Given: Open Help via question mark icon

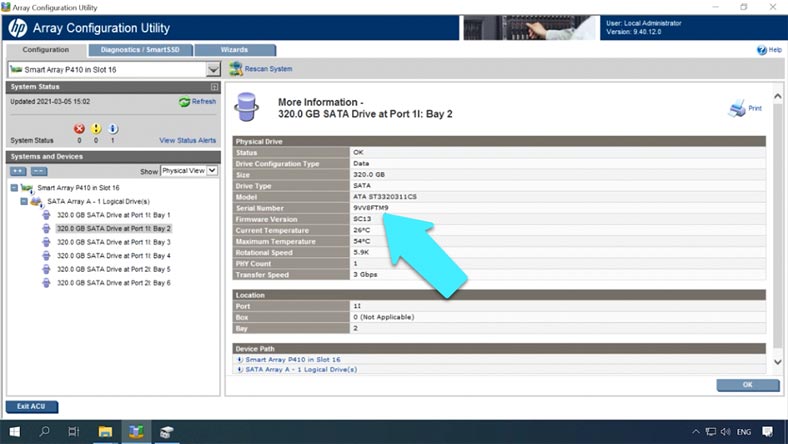Looking at the screenshot, I should pyautogui.click(x=762, y=50).
